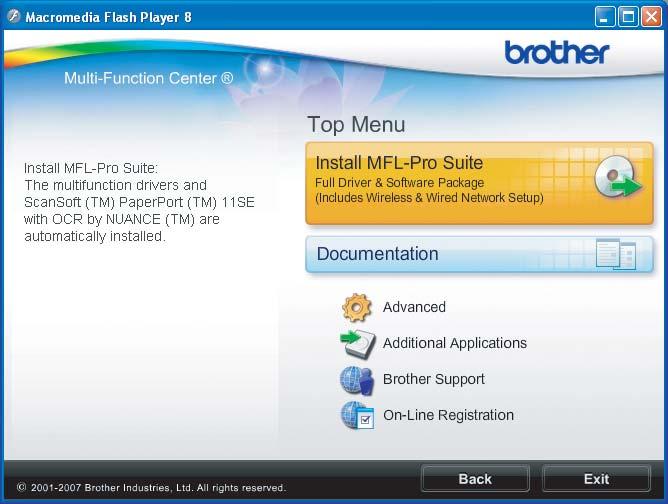Image resolution: width=668 pixels, height=504 pixels.
Task: Click the Advanced gear icon
Action: coord(357,307)
